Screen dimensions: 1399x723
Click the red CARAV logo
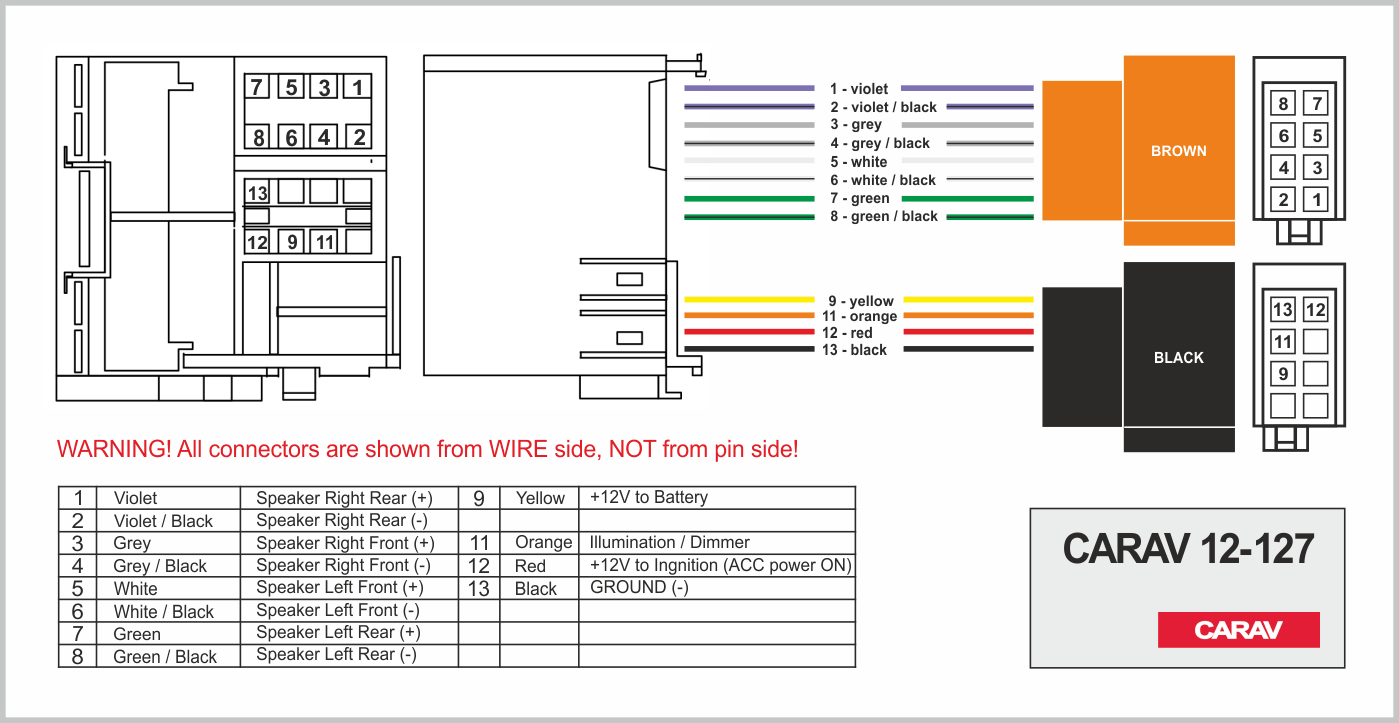(1238, 630)
